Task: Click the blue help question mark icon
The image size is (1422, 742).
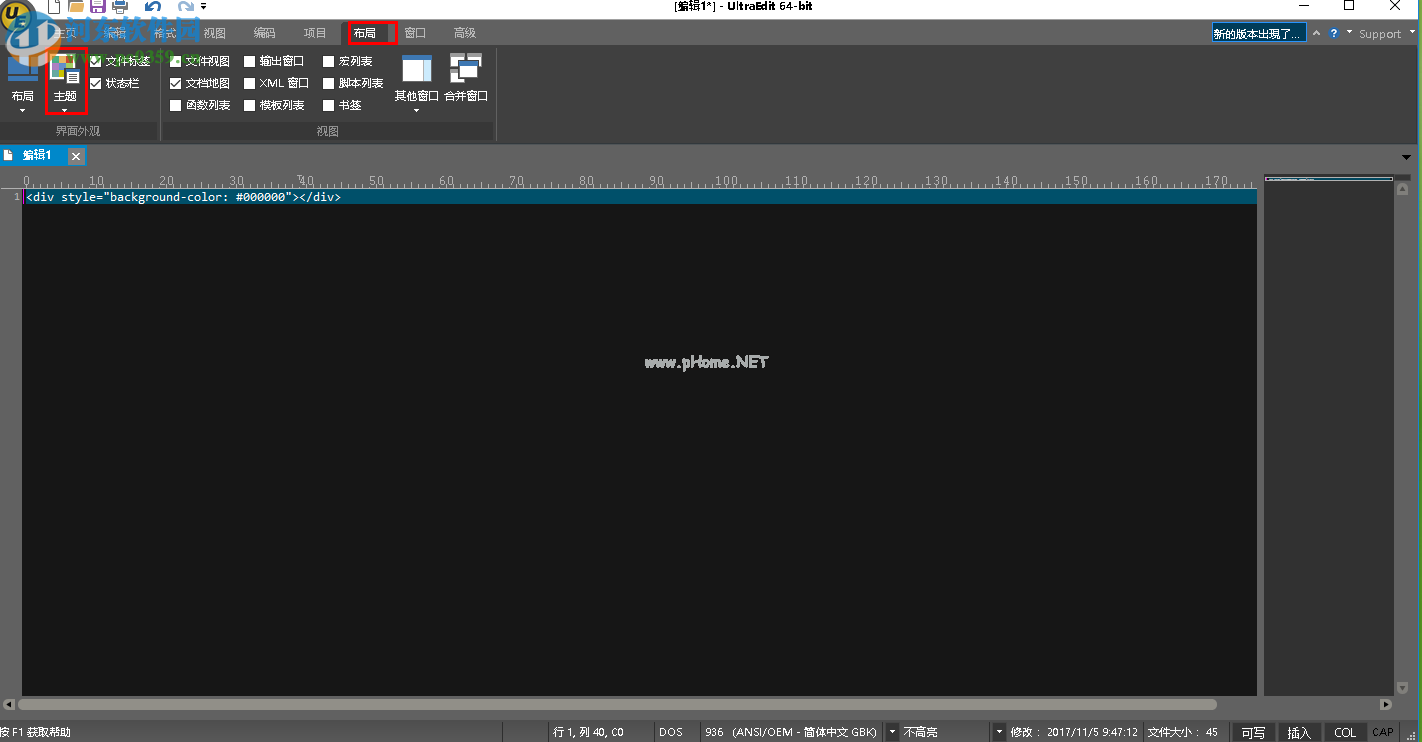Action: tap(1333, 33)
